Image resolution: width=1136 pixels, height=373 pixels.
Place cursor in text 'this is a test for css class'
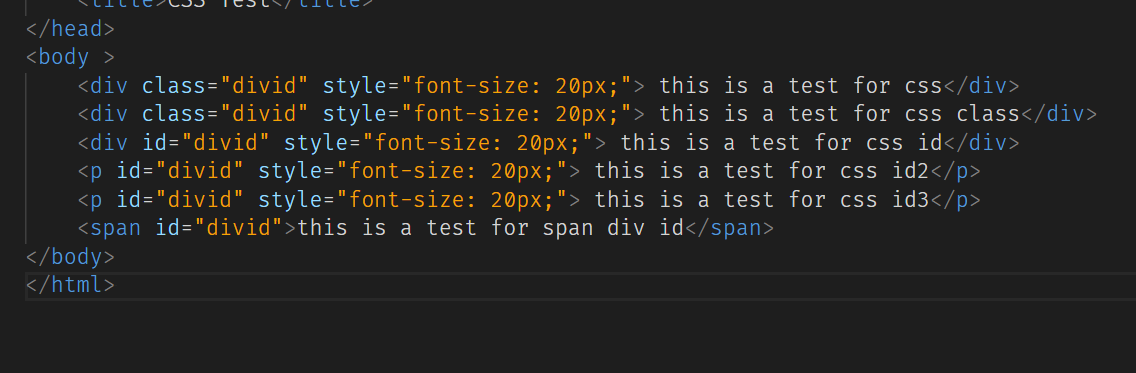click(x=839, y=114)
